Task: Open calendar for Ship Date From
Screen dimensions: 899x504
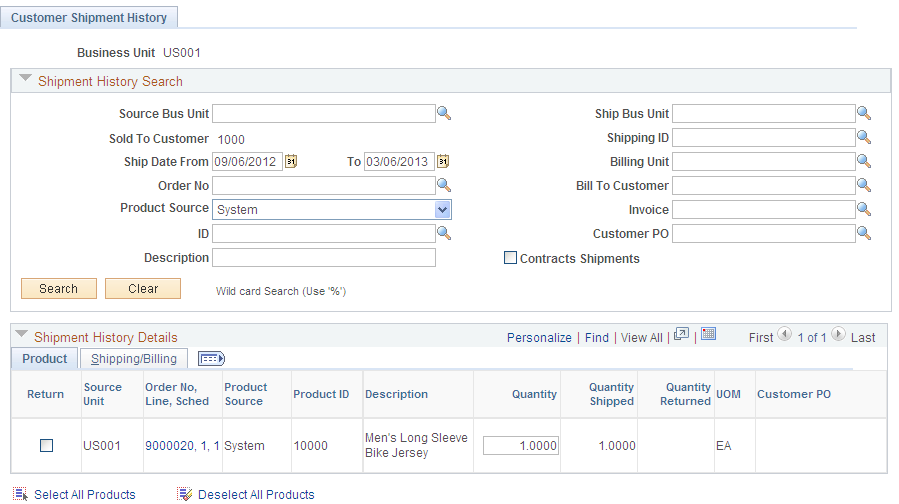Action: [291, 162]
